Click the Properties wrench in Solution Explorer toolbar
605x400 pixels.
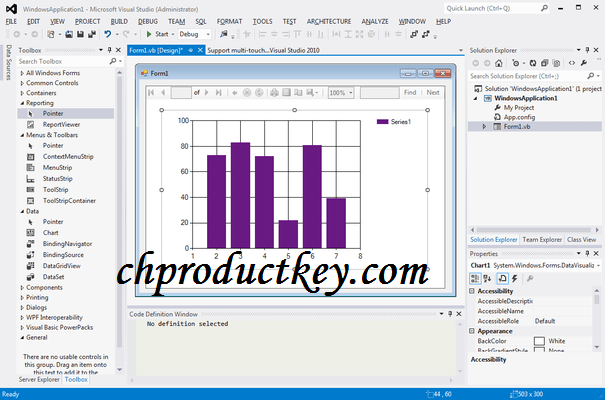pyautogui.click(x=584, y=63)
